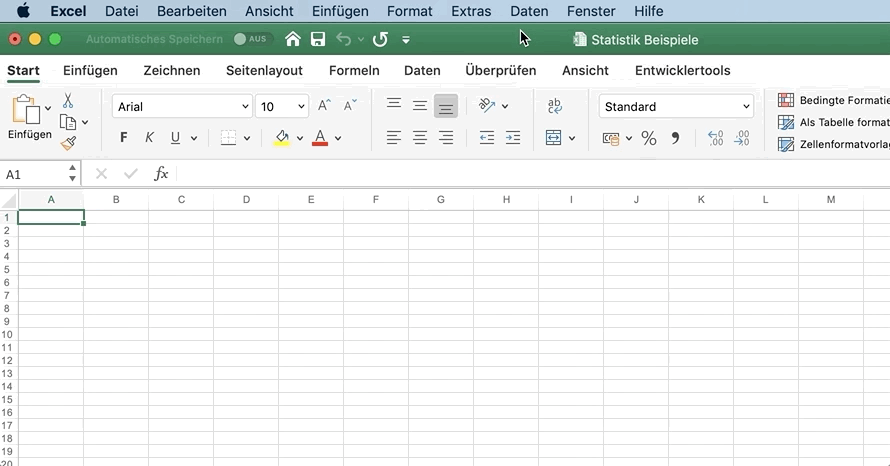This screenshot has width=890, height=466.
Task: Open the Entwicklertools ribbon tab
Action: click(x=683, y=70)
